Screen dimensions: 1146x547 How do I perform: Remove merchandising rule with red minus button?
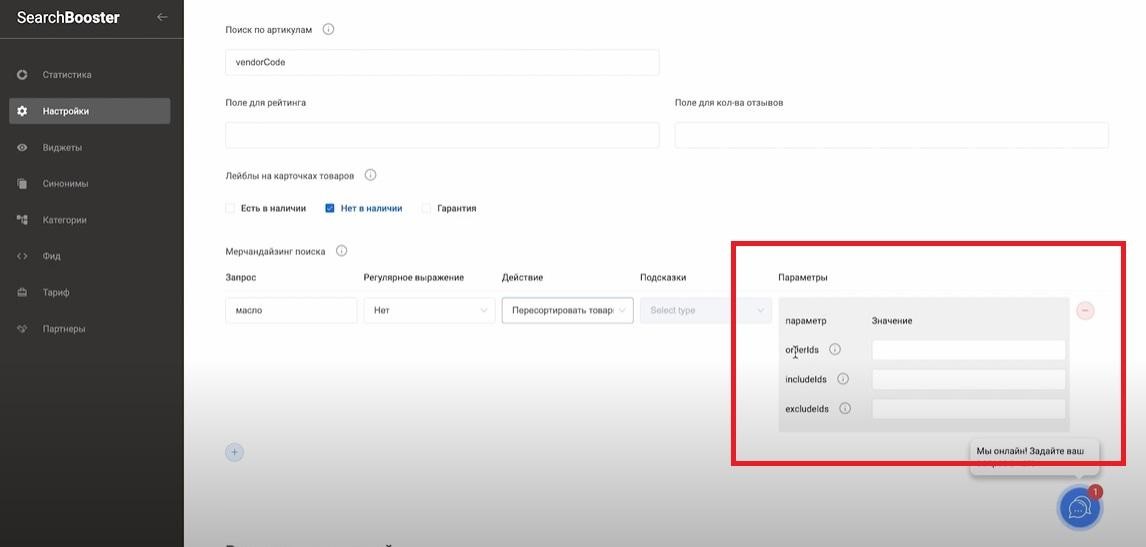tap(1085, 310)
